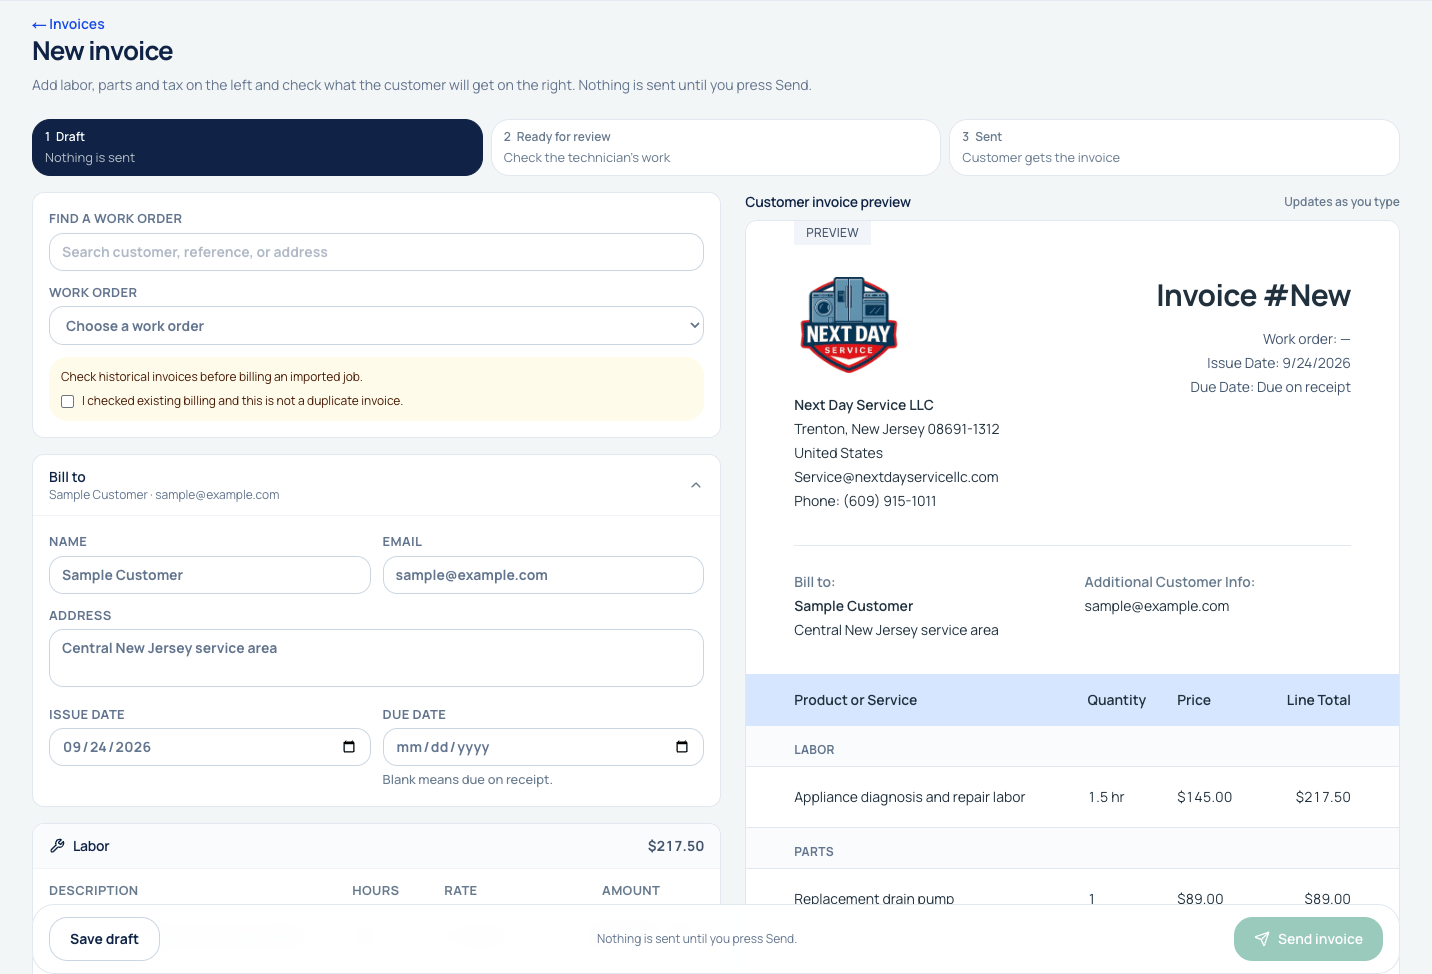Click Service@nextdayservicellc.com in the preview
The image size is (1432, 974).
click(x=896, y=477)
